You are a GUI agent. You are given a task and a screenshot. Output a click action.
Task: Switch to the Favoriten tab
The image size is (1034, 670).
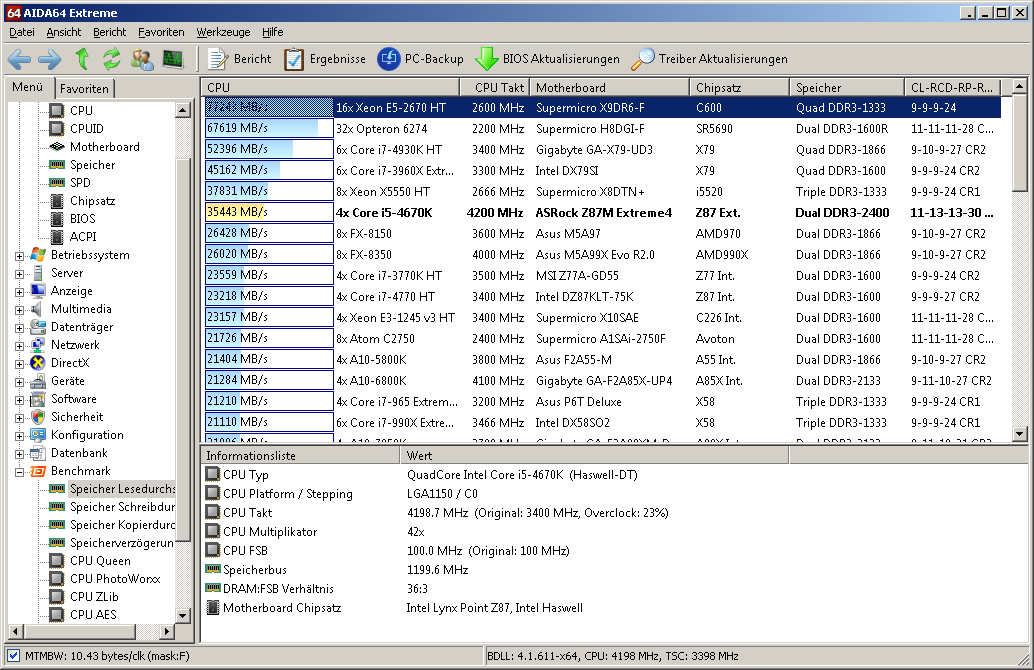[x=84, y=88]
